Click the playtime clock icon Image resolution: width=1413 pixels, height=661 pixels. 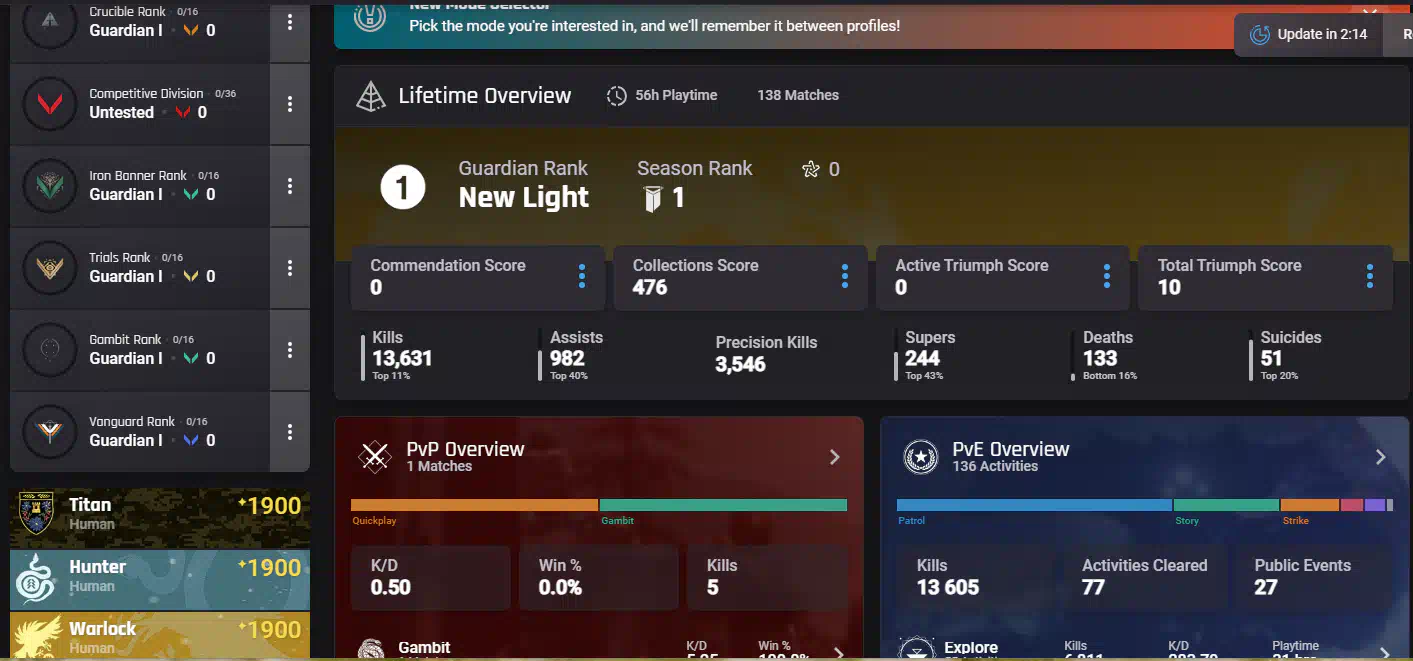[x=617, y=96]
